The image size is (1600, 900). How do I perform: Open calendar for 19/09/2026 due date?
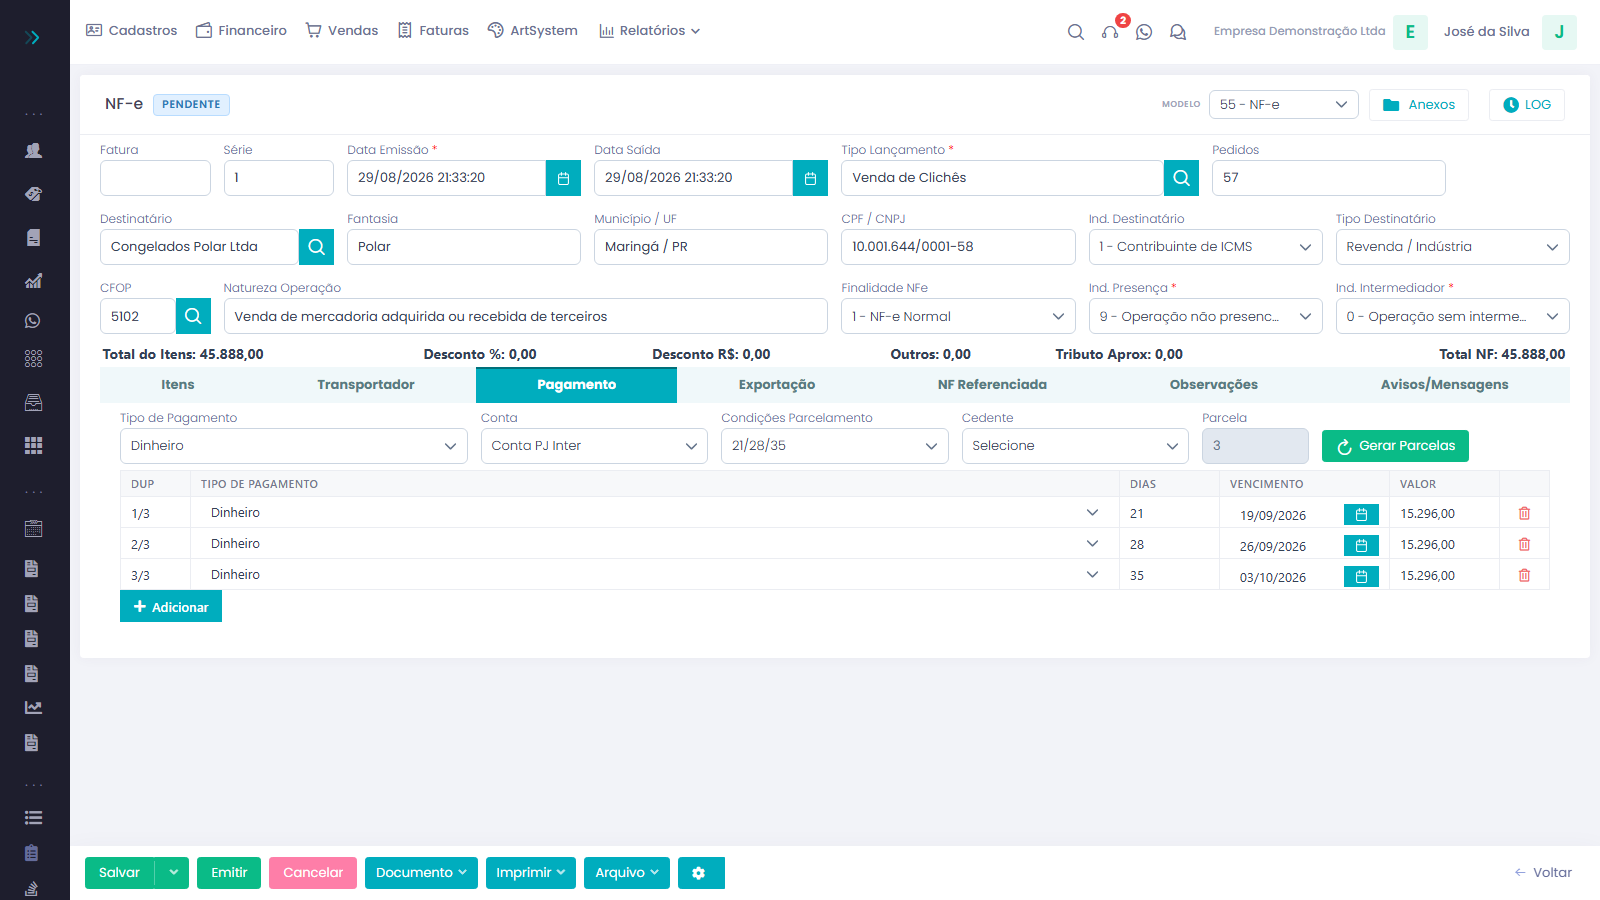1361,514
